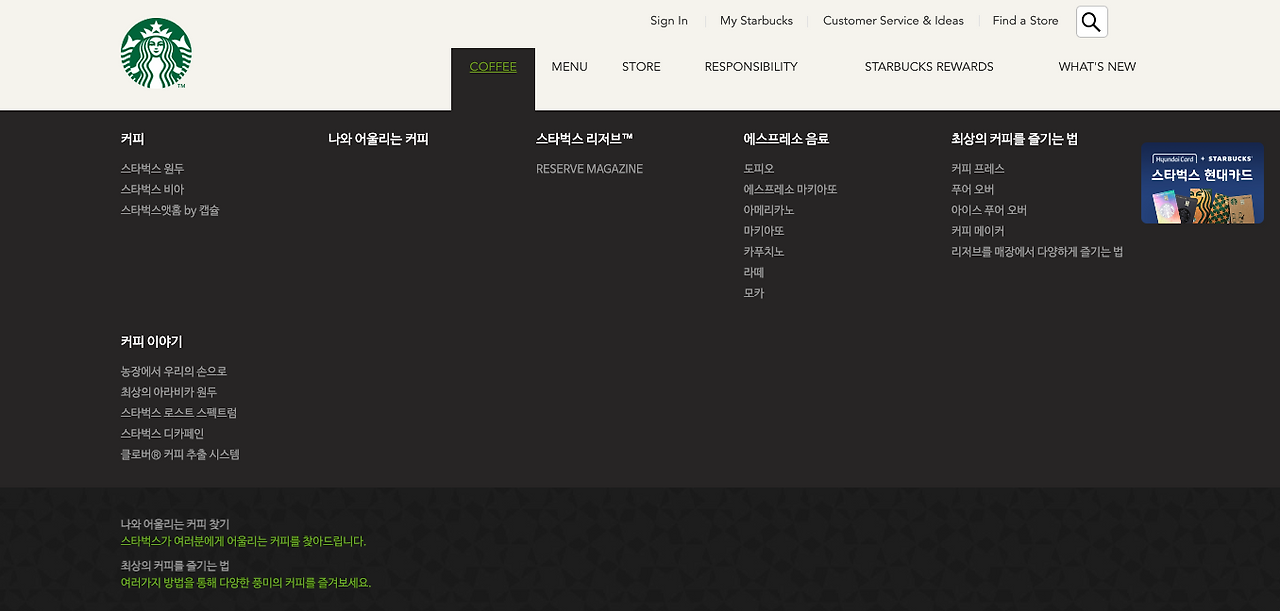Open 커피 메이커 link
The height and width of the screenshot is (611, 1280).
[978, 231]
